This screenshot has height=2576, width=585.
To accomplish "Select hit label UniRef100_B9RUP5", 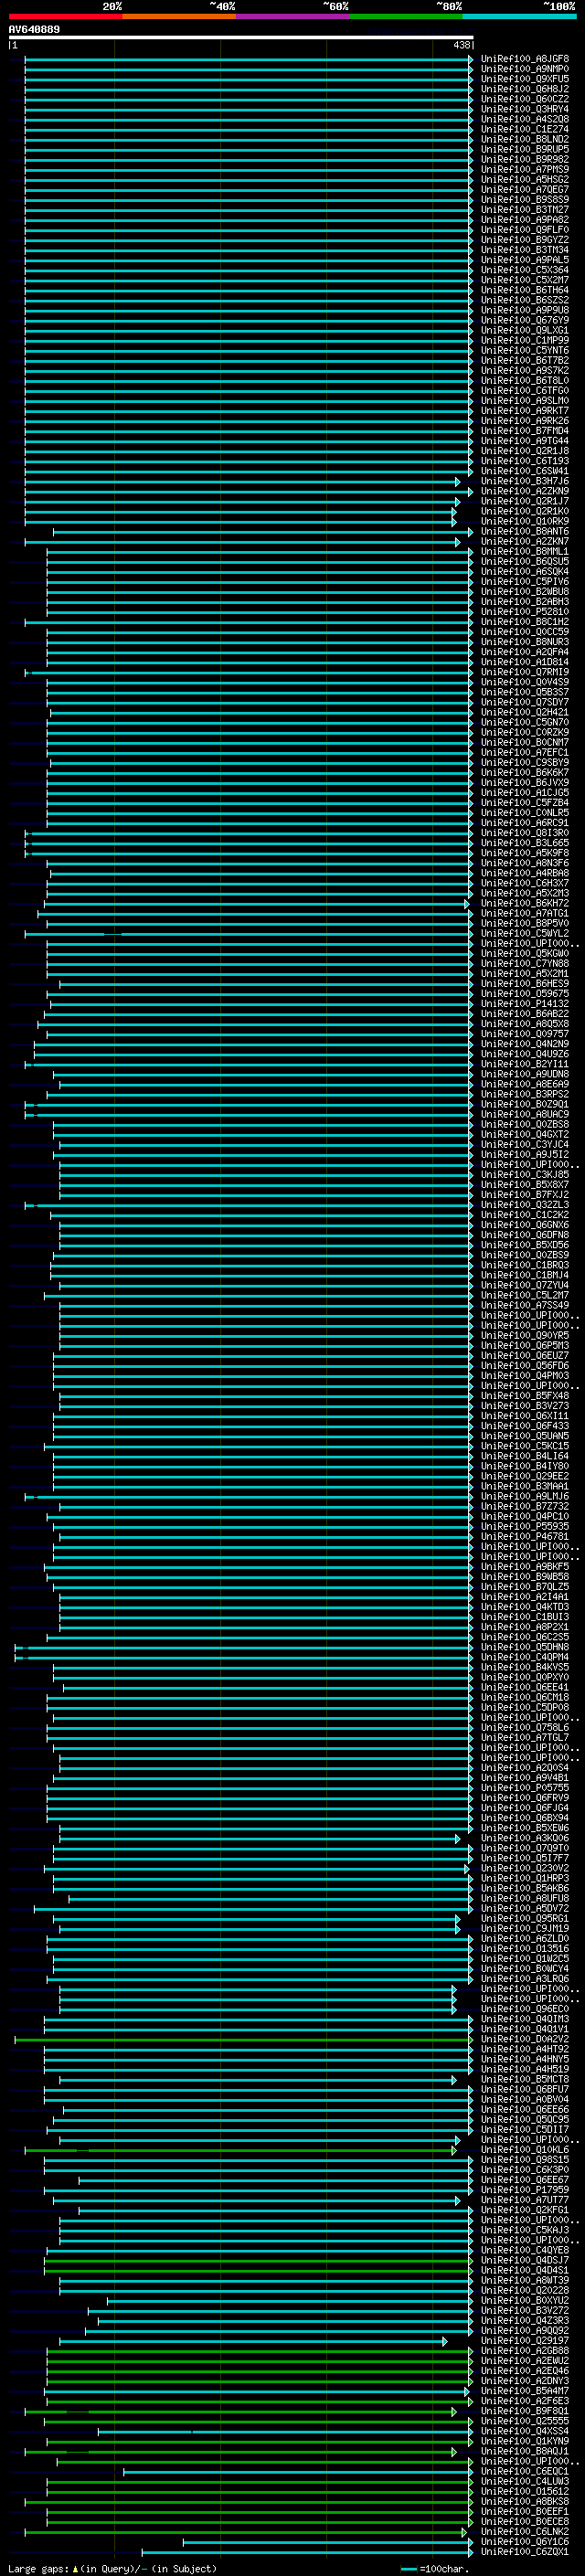I will click(525, 149).
